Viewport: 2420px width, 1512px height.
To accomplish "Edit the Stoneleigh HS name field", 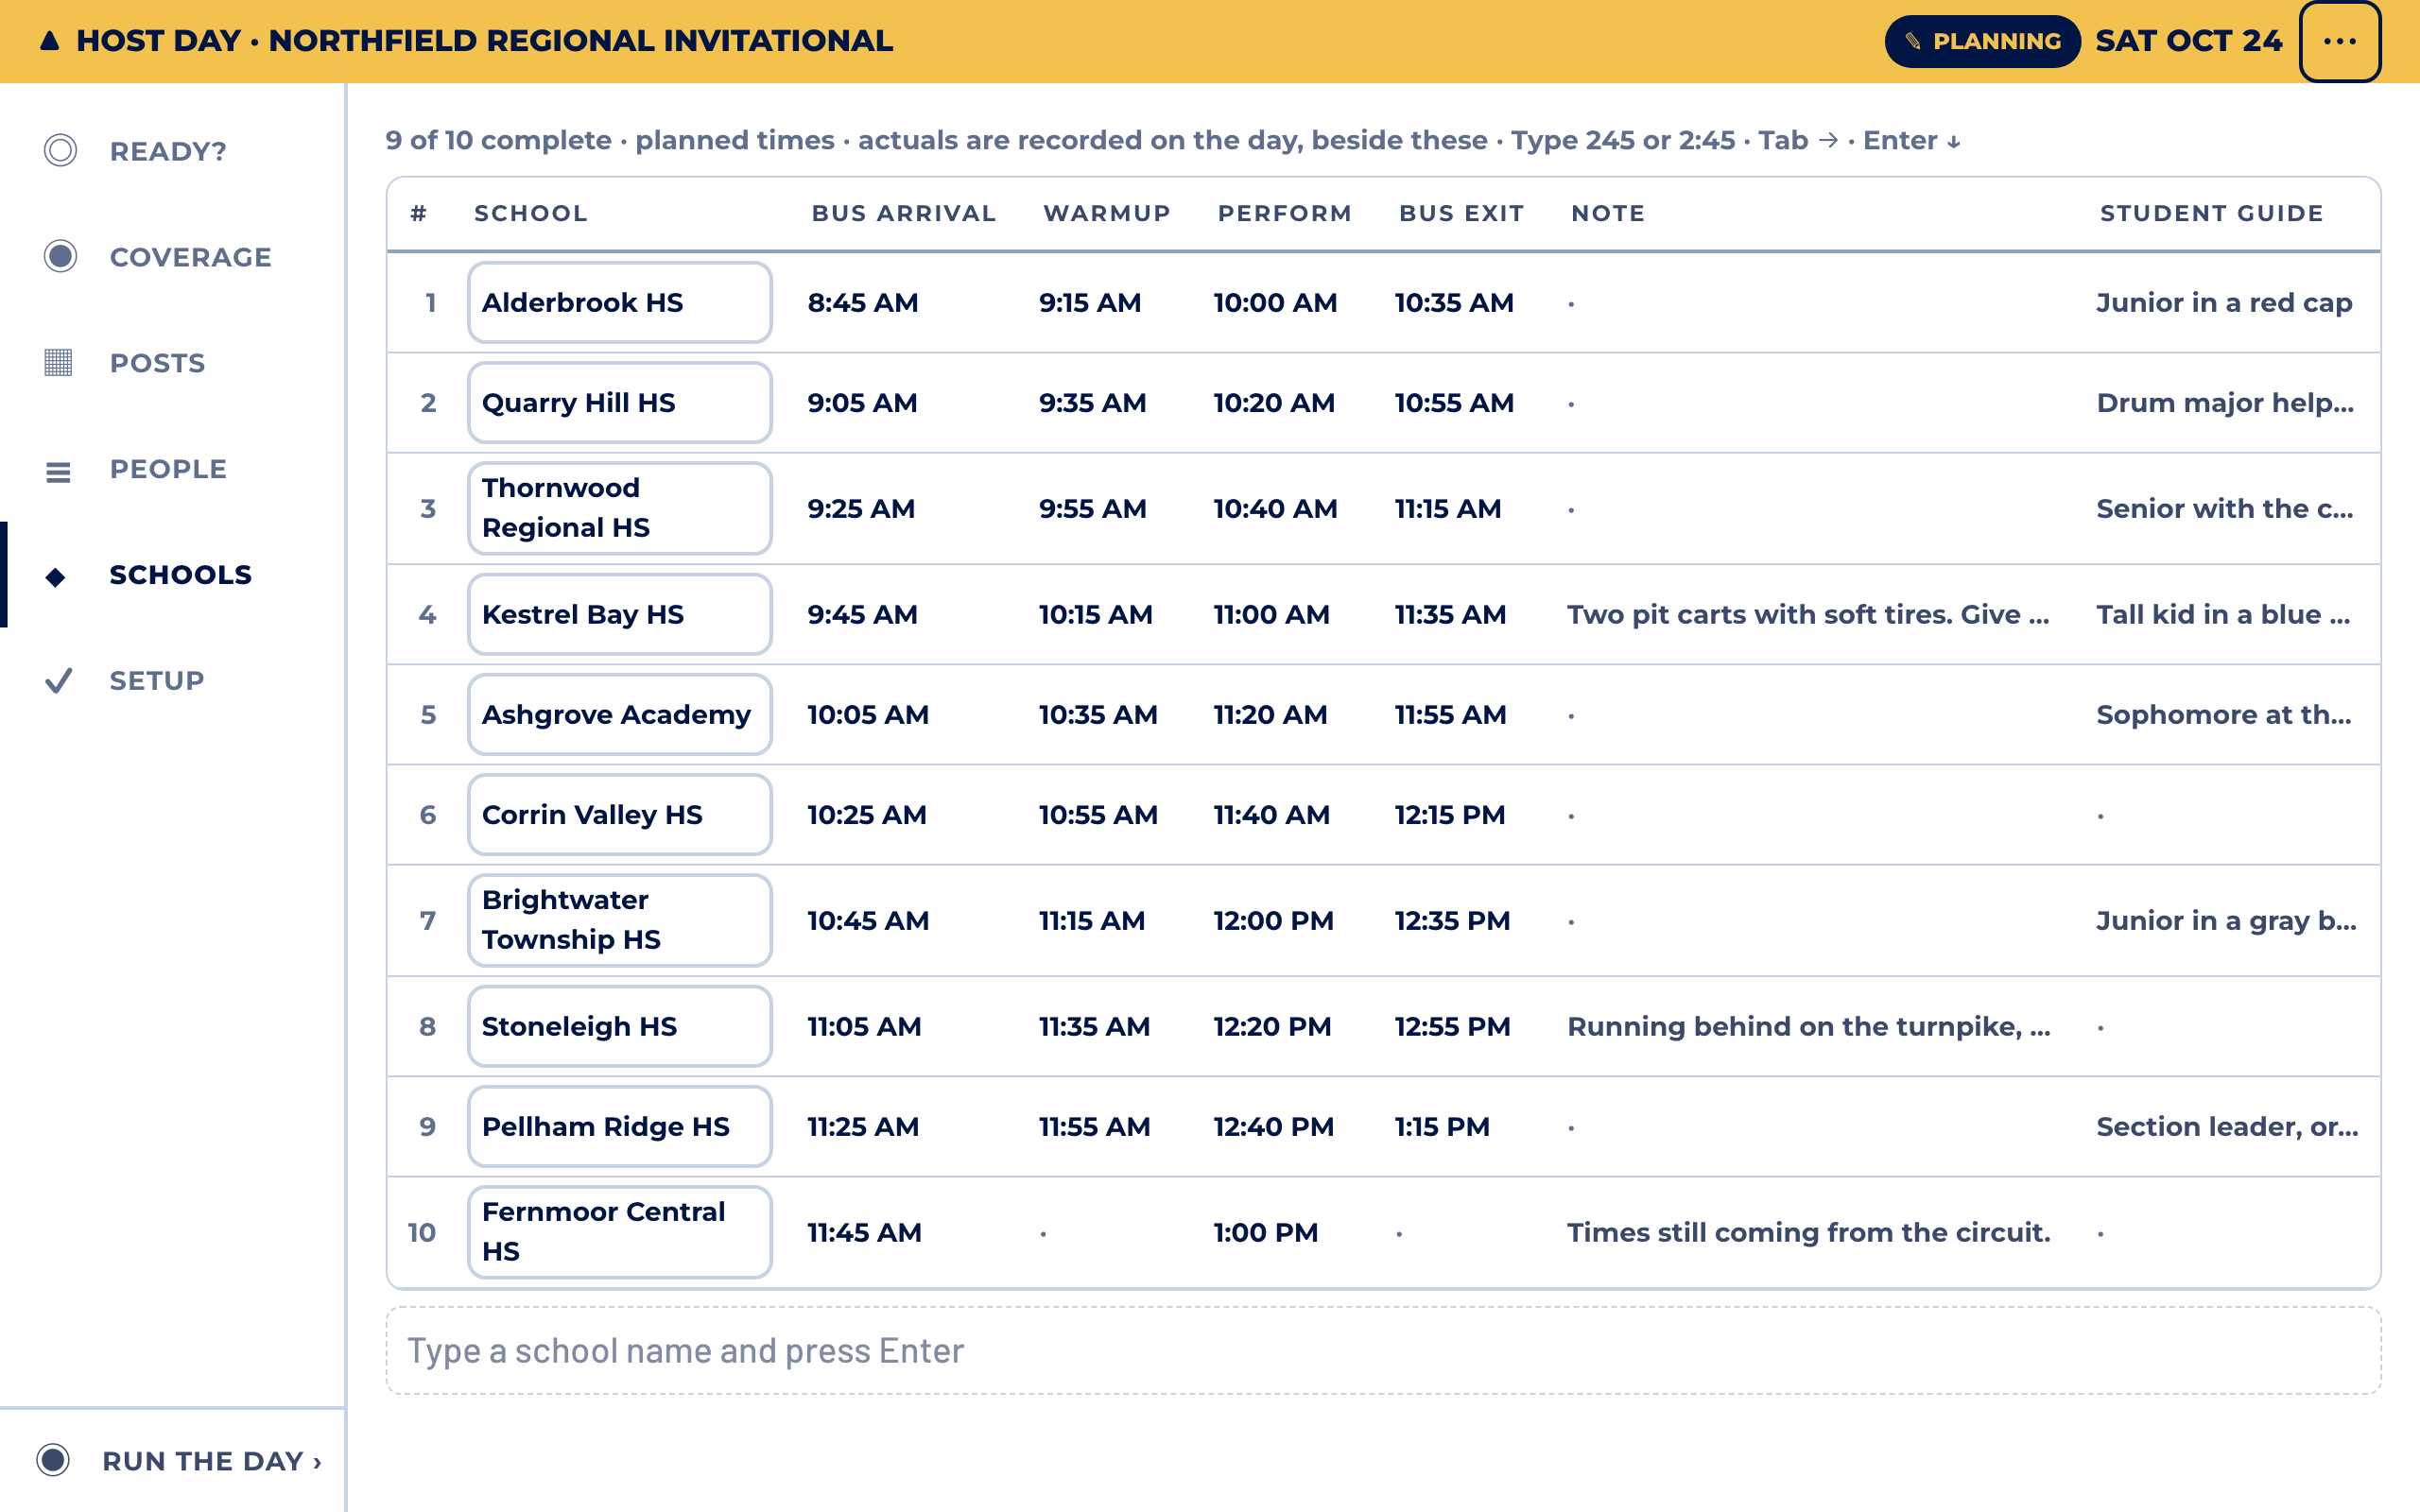I will pos(620,1027).
